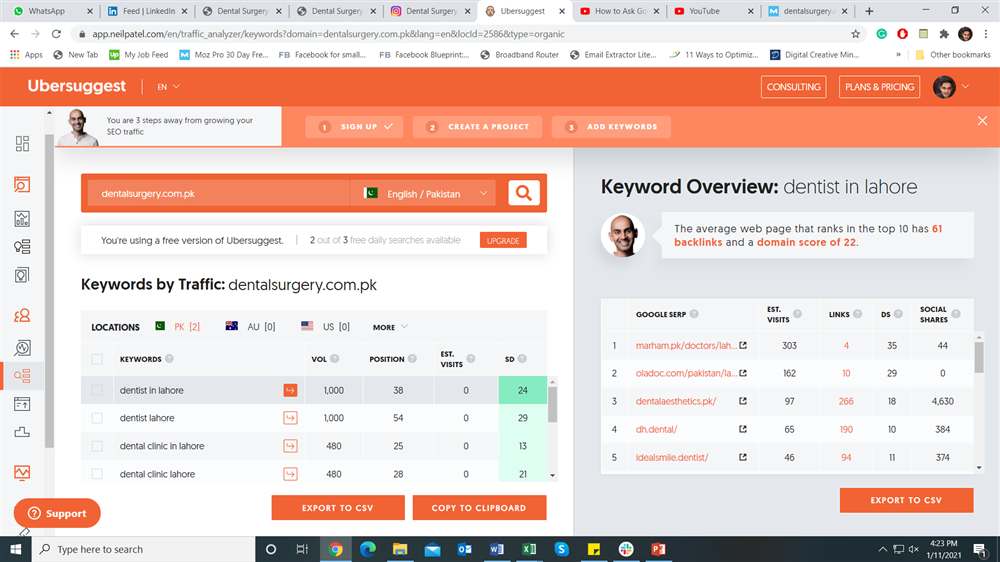Click the UPGRADE button
This screenshot has width=1000, height=562.
pyautogui.click(x=503, y=240)
